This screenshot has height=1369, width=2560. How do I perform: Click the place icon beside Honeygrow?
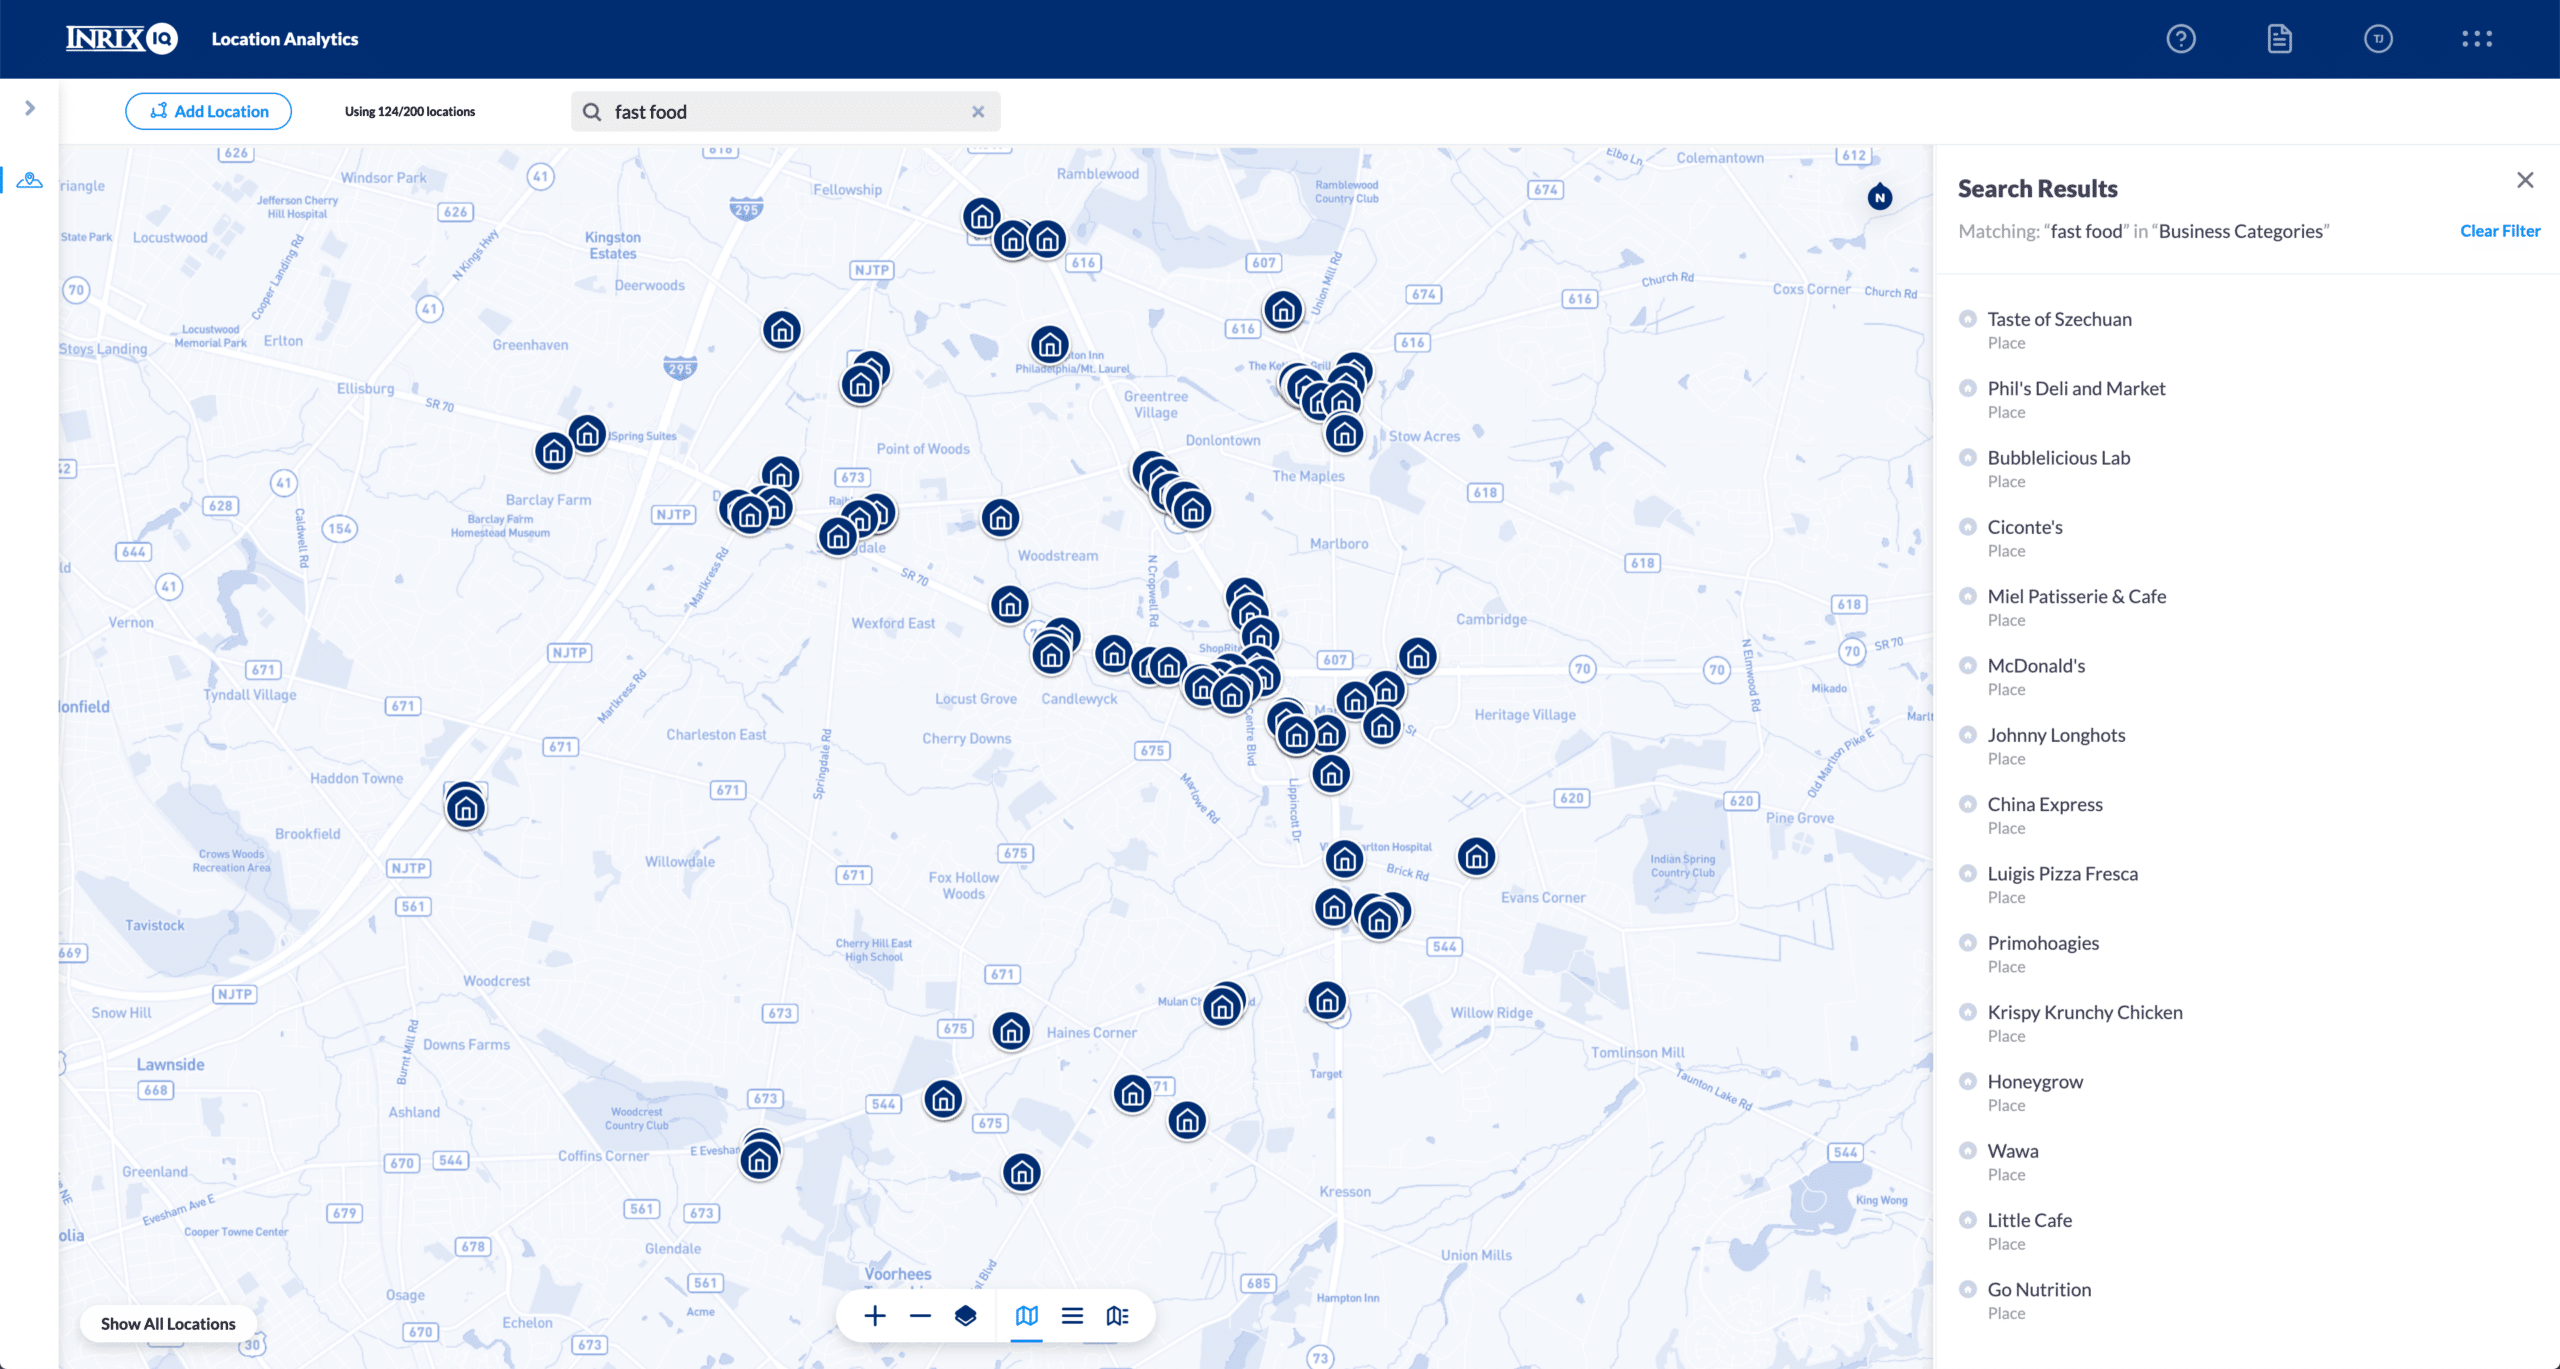point(1967,1081)
